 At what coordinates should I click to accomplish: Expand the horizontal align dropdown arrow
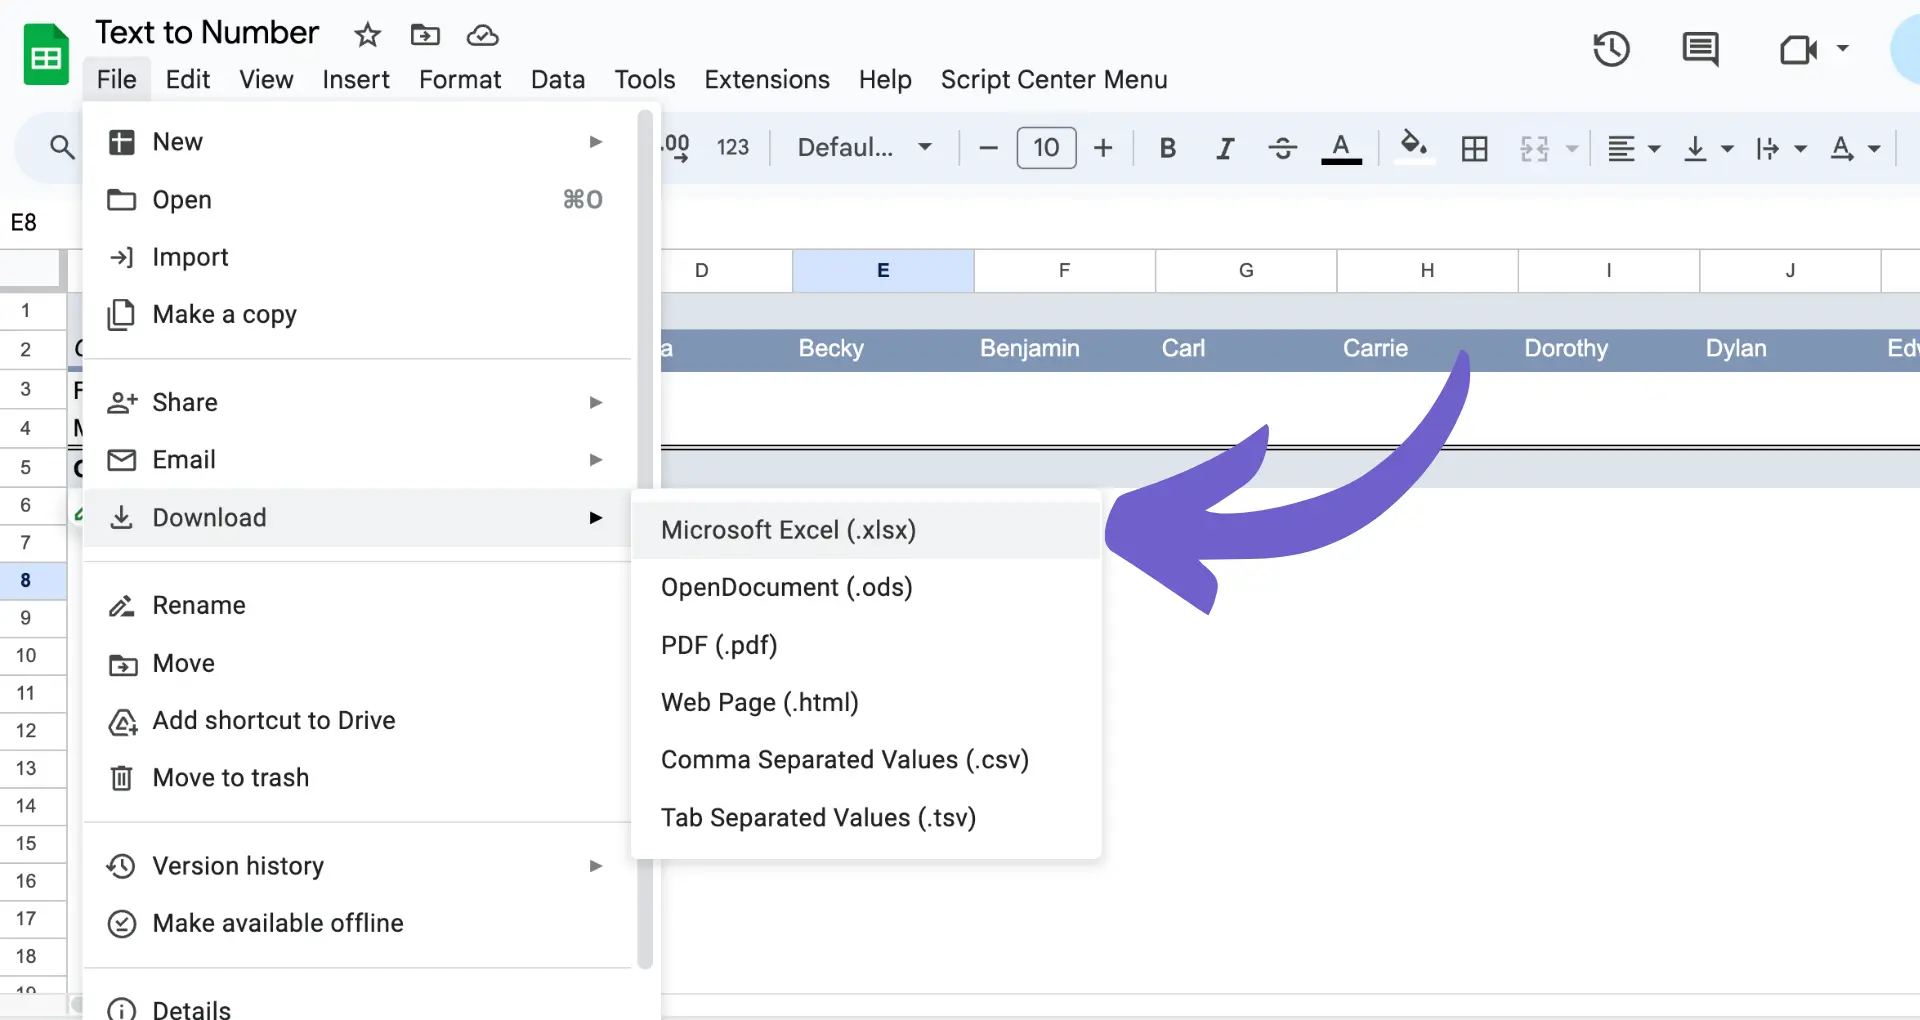pyautogui.click(x=1654, y=148)
